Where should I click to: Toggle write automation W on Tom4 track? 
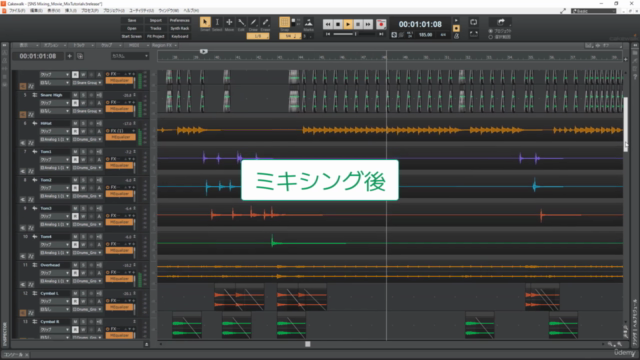pyautogui.click(x=83, y=244)
